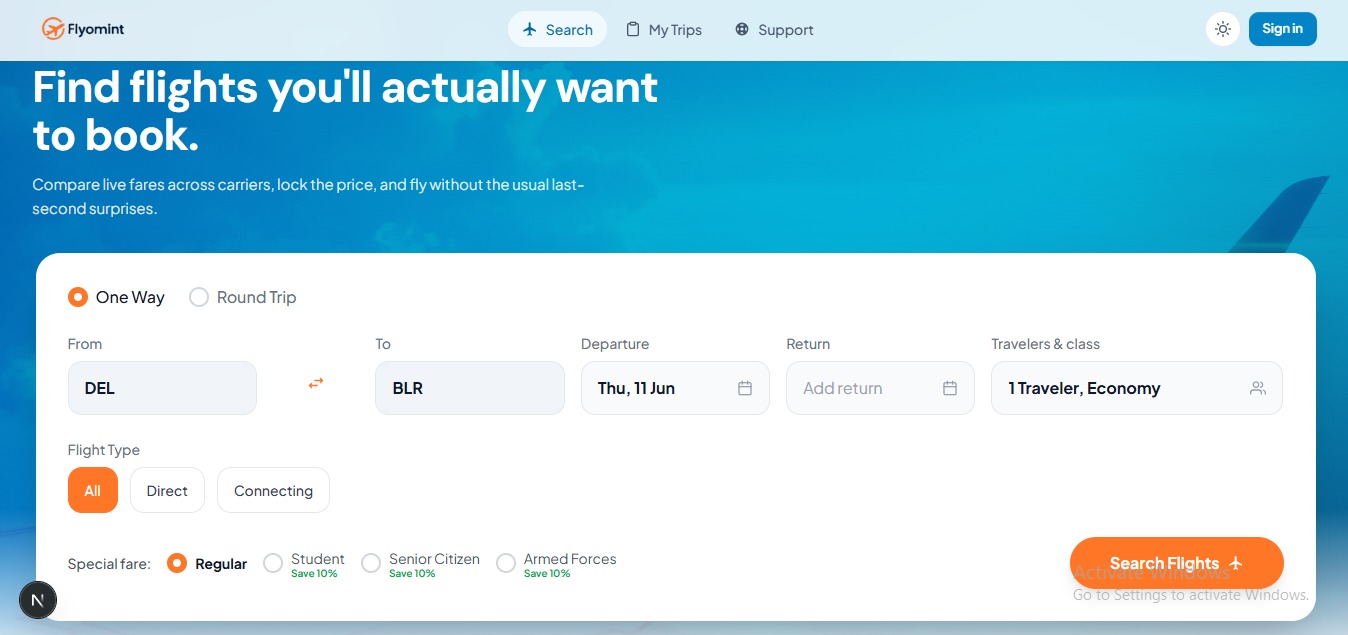Image resolution: width=1348 pixels, height=635 pixels.
Task: Select the Round Trip option
Action: (x=243, y=297)
